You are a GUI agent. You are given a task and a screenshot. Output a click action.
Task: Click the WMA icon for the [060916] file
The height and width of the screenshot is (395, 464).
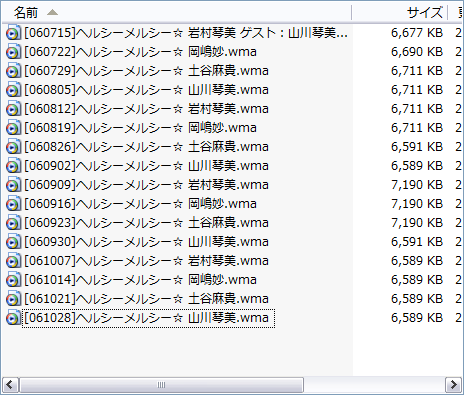pyautogui.click(x=13, y=204)
